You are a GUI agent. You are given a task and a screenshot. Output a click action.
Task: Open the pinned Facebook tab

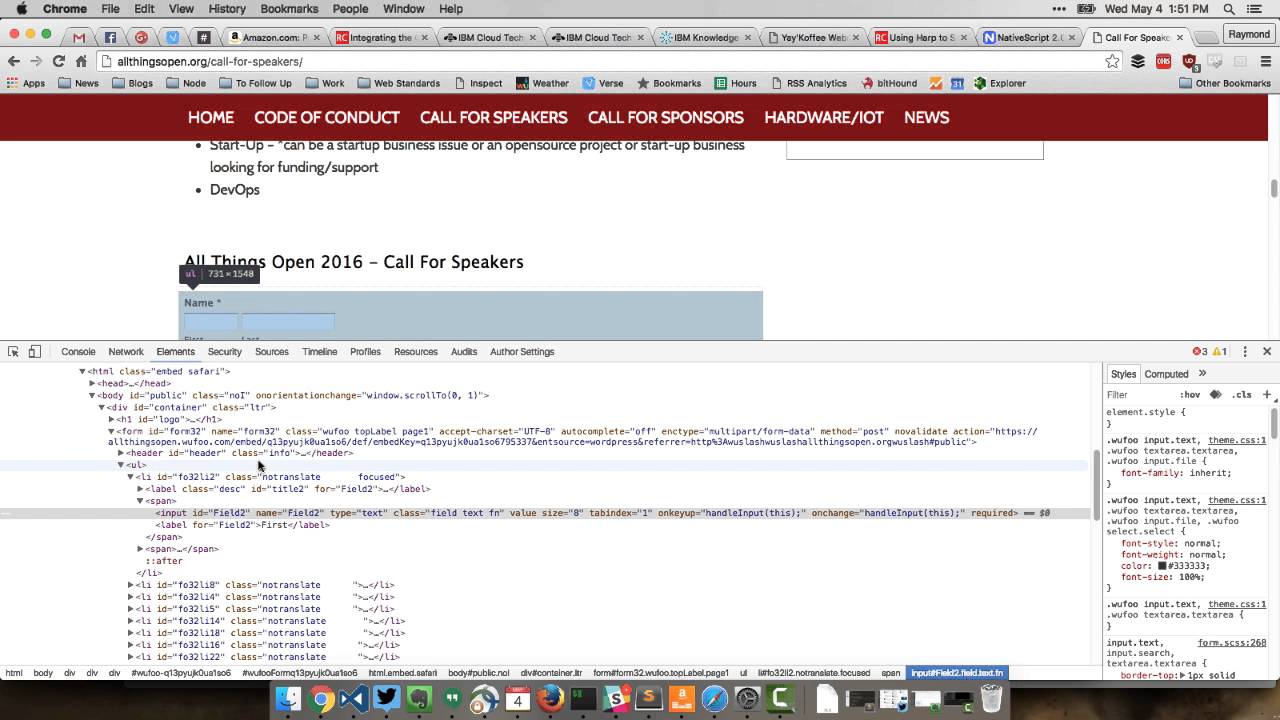pyautogui.click(x=110, y=37)
